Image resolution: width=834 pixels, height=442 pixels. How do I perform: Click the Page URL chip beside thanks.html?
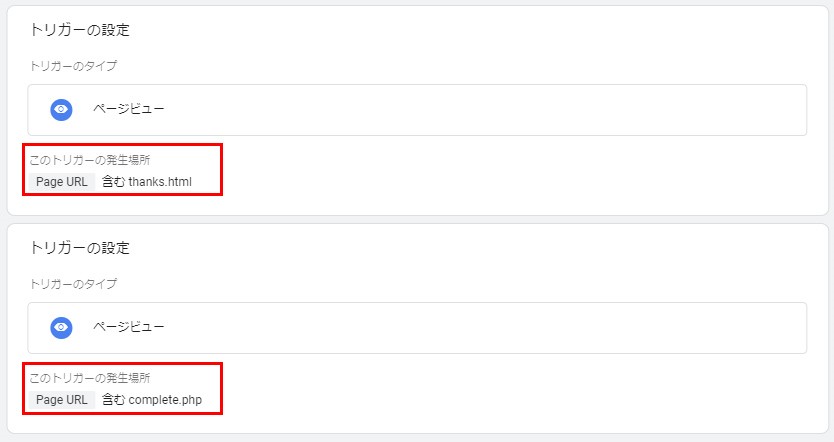[62, 182]
